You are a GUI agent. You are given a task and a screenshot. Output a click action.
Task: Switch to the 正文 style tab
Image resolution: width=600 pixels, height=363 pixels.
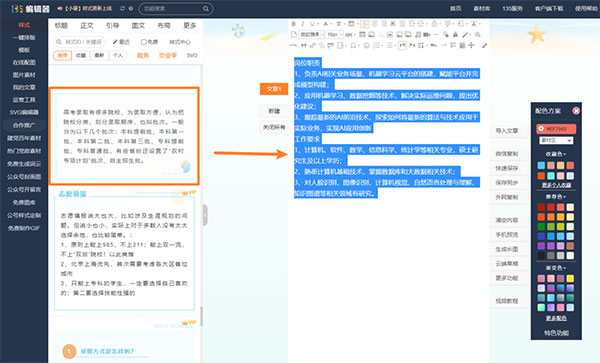(x=87, y=26)
